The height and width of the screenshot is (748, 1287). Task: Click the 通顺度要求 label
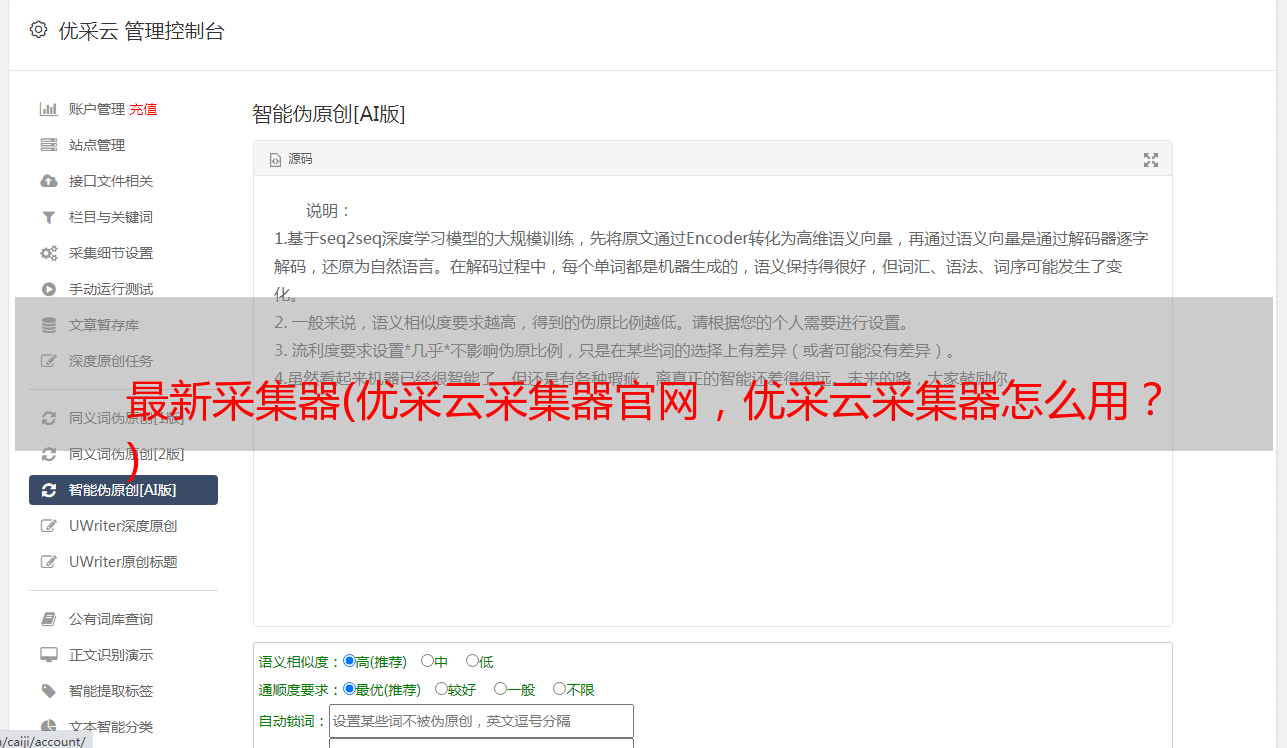click(x=300, y=690)
